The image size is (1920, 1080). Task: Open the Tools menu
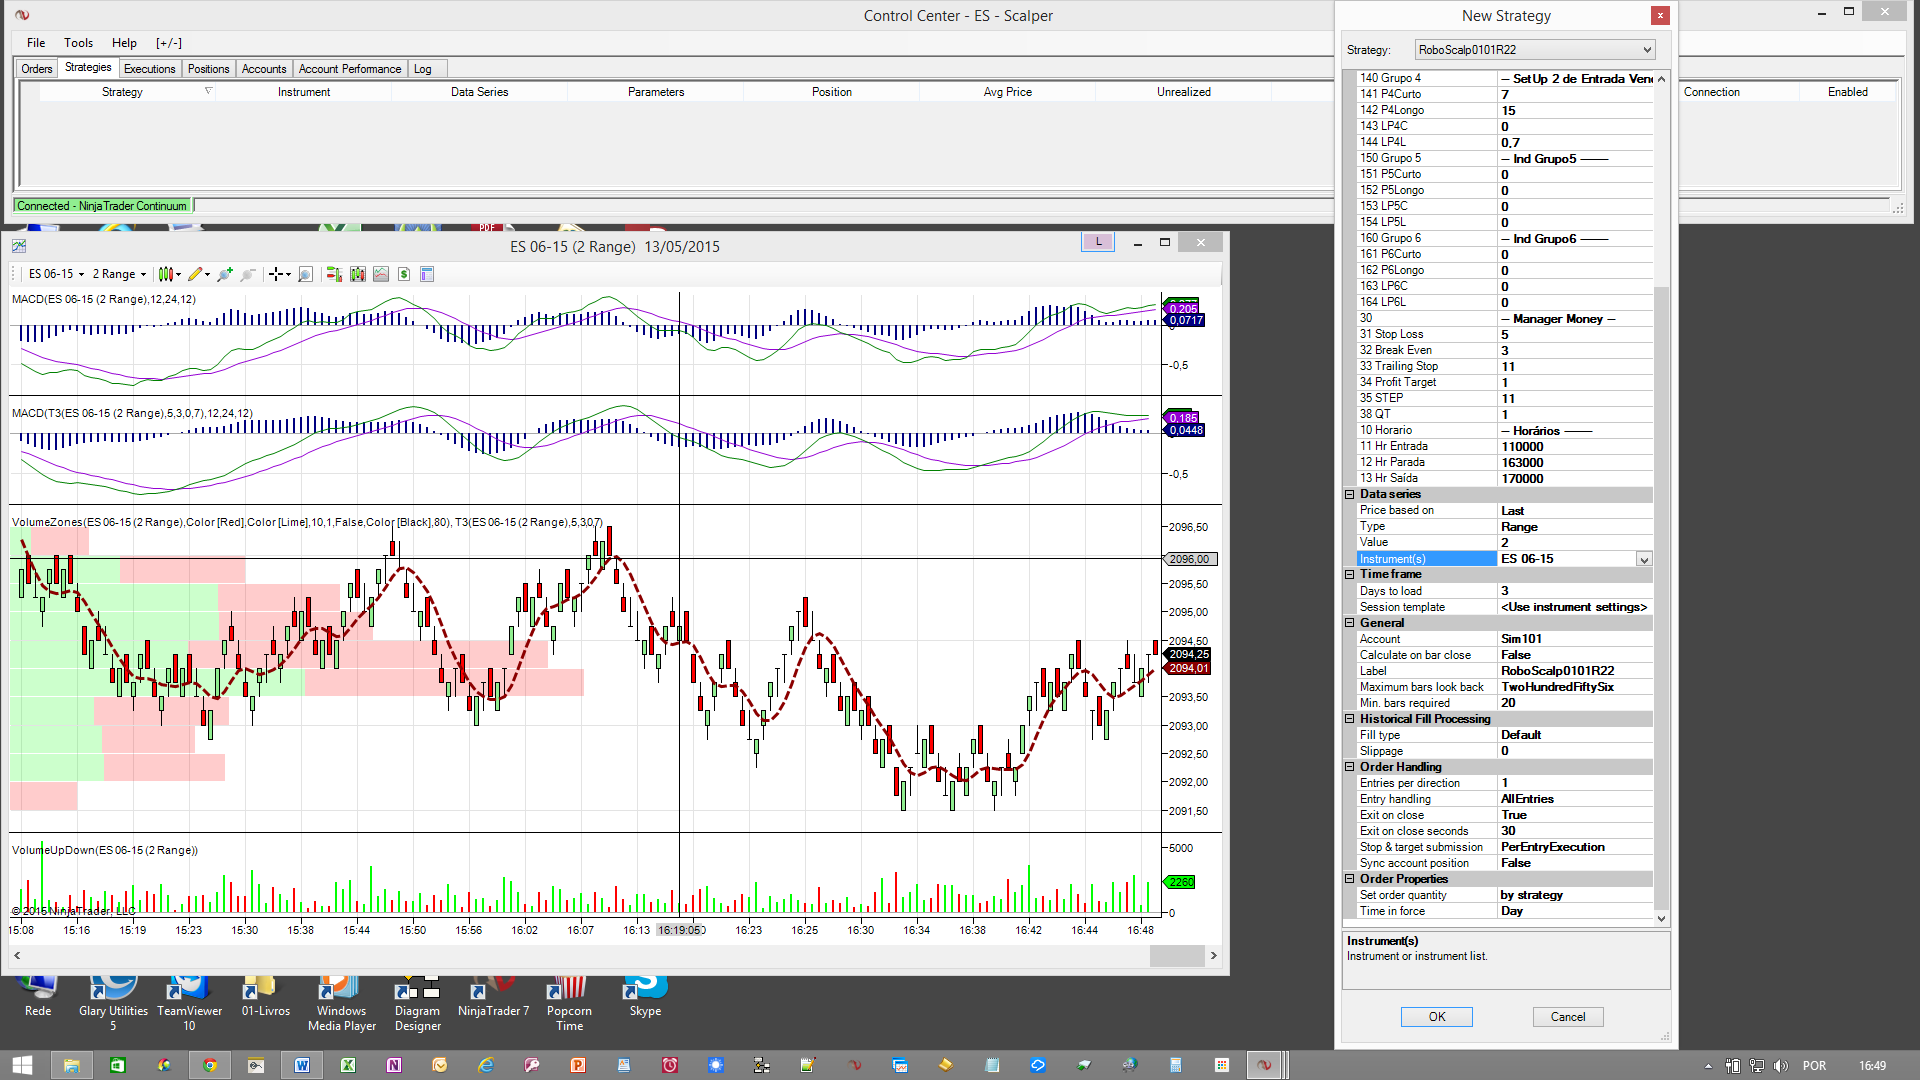(x=78, y=43)
